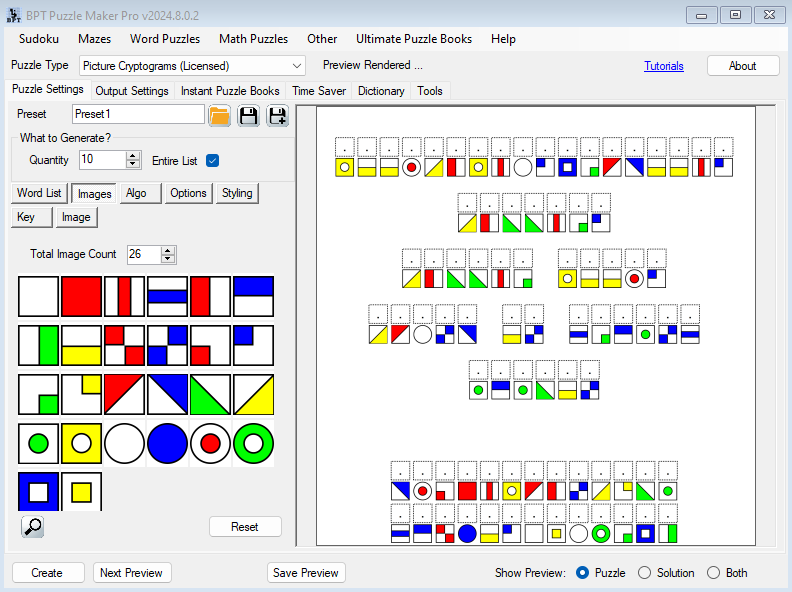Viewport: 792px width, 592px height.
Task: Select the solid blue circle image
Action: tap(168, 443)
